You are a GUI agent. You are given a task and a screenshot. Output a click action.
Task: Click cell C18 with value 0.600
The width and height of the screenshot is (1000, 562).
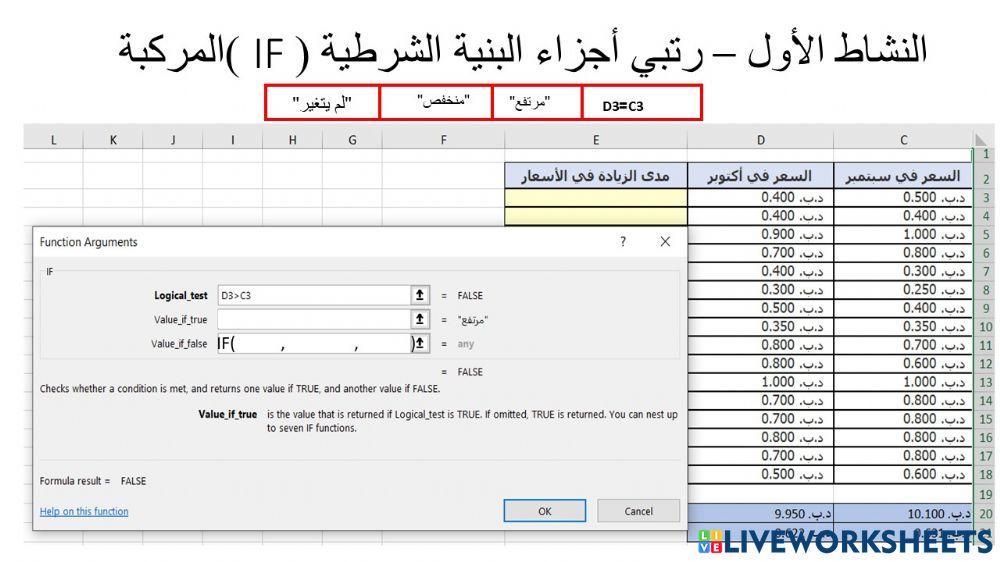pyautogui.click(x=903, y=475)
